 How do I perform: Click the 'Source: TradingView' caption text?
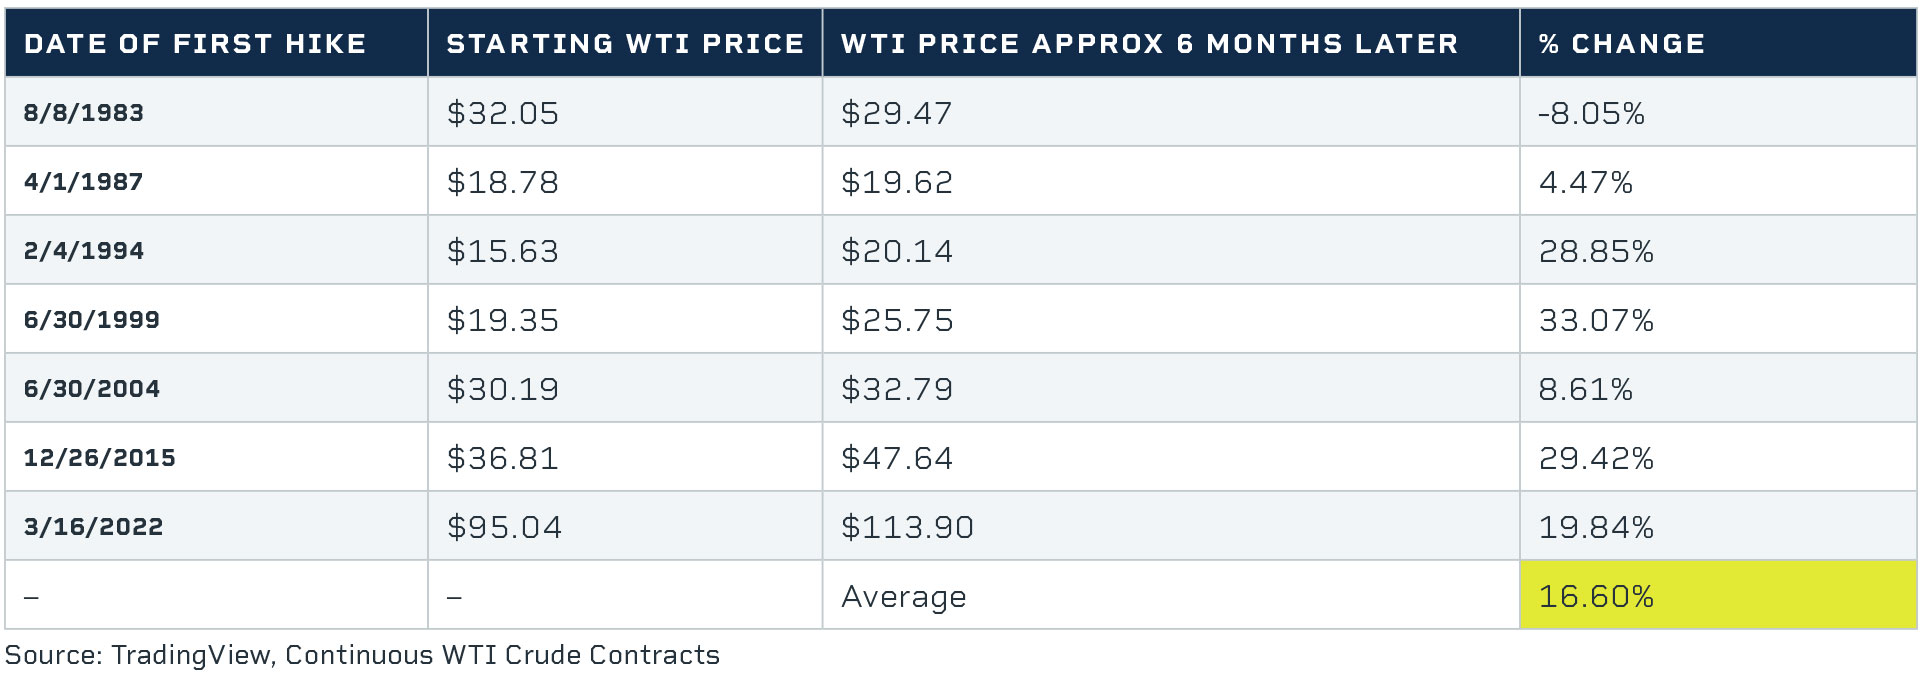point(362,655)
